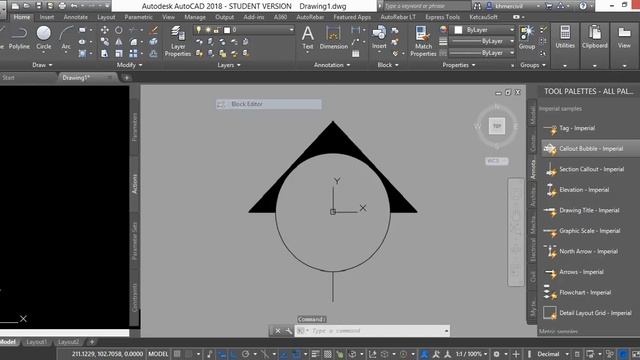
Task: Select the Dimension tool
Action: click(x=333, y=38)
